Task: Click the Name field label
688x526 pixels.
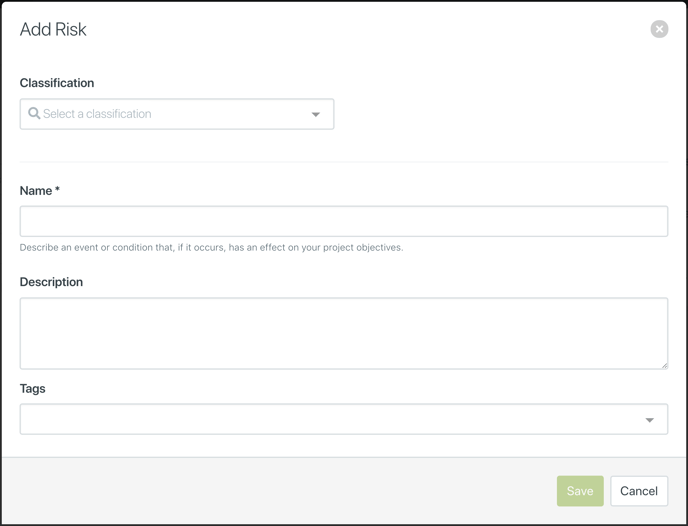Action: click(x=36, y=191)
